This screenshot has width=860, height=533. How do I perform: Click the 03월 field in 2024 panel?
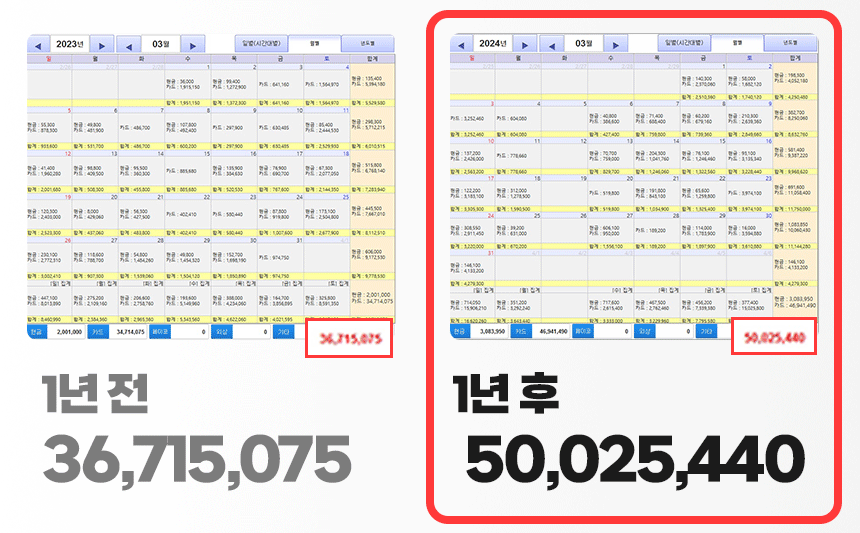pyautogui.click(x=584, y=43)
